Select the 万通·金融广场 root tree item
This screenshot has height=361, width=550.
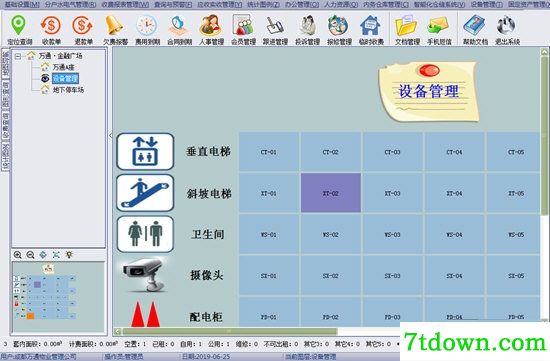pos(60,56)
